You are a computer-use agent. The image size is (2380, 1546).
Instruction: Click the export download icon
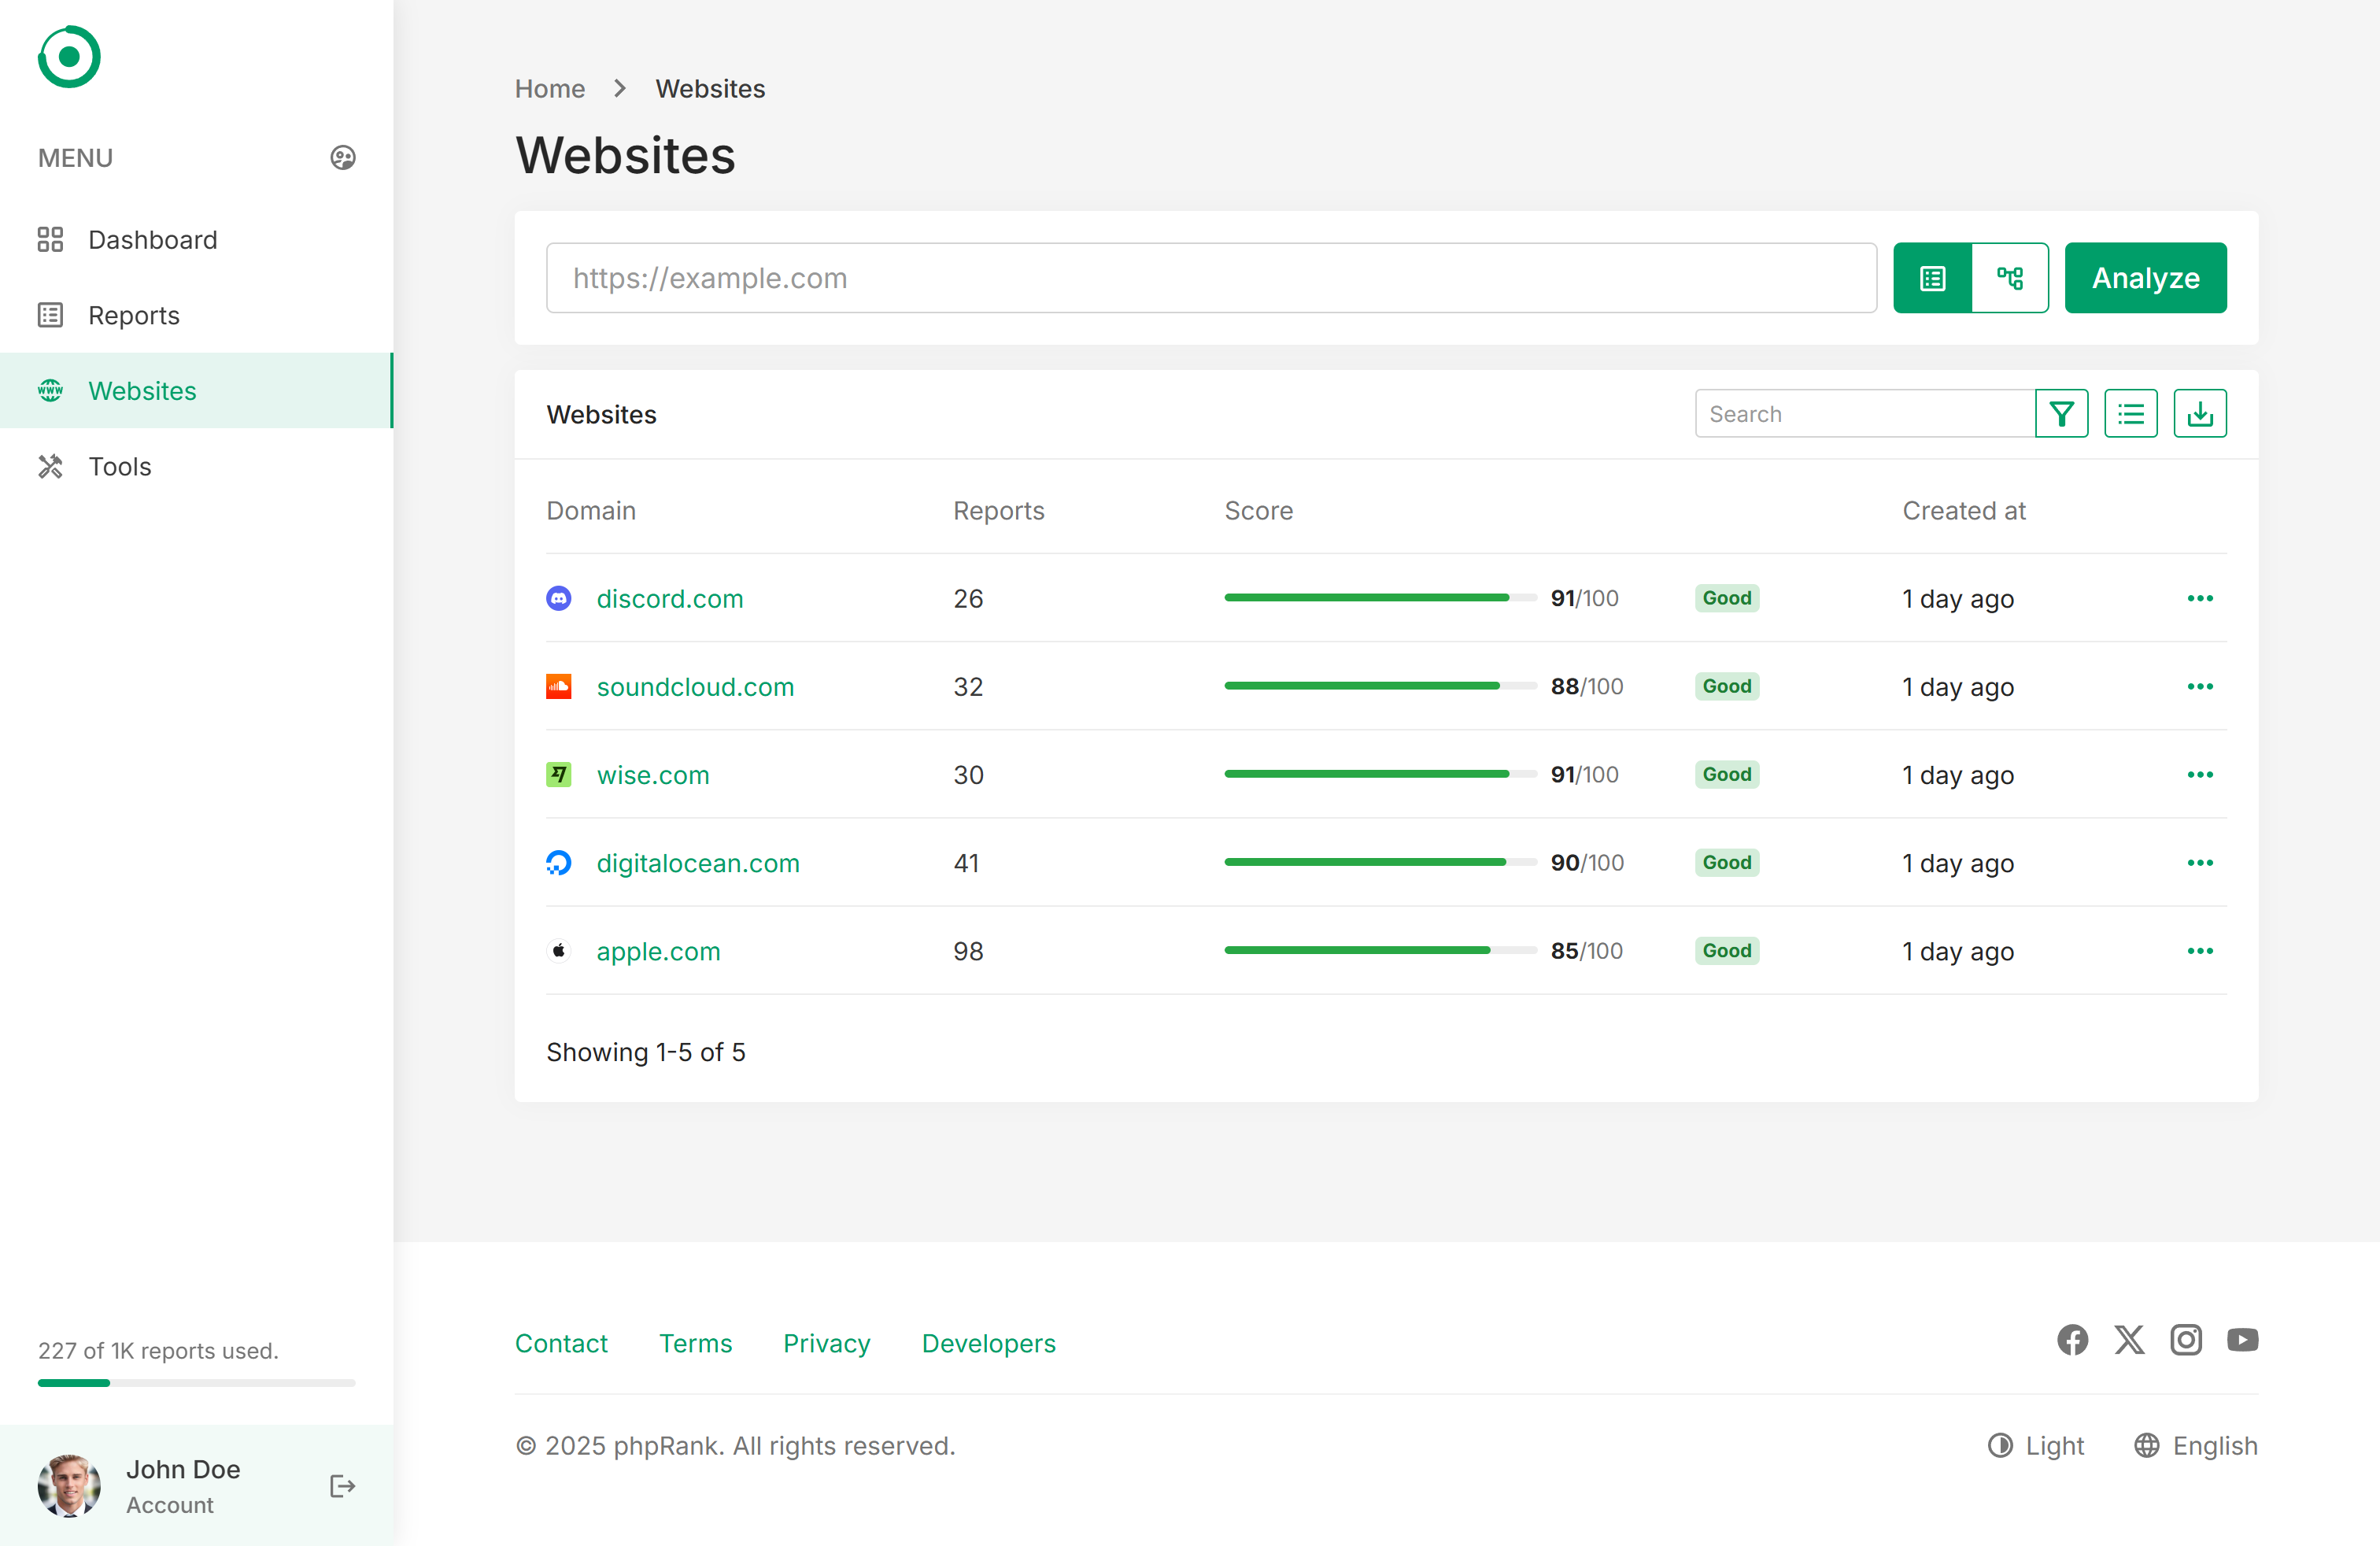pyautogui.click(x=2199, y=414)
